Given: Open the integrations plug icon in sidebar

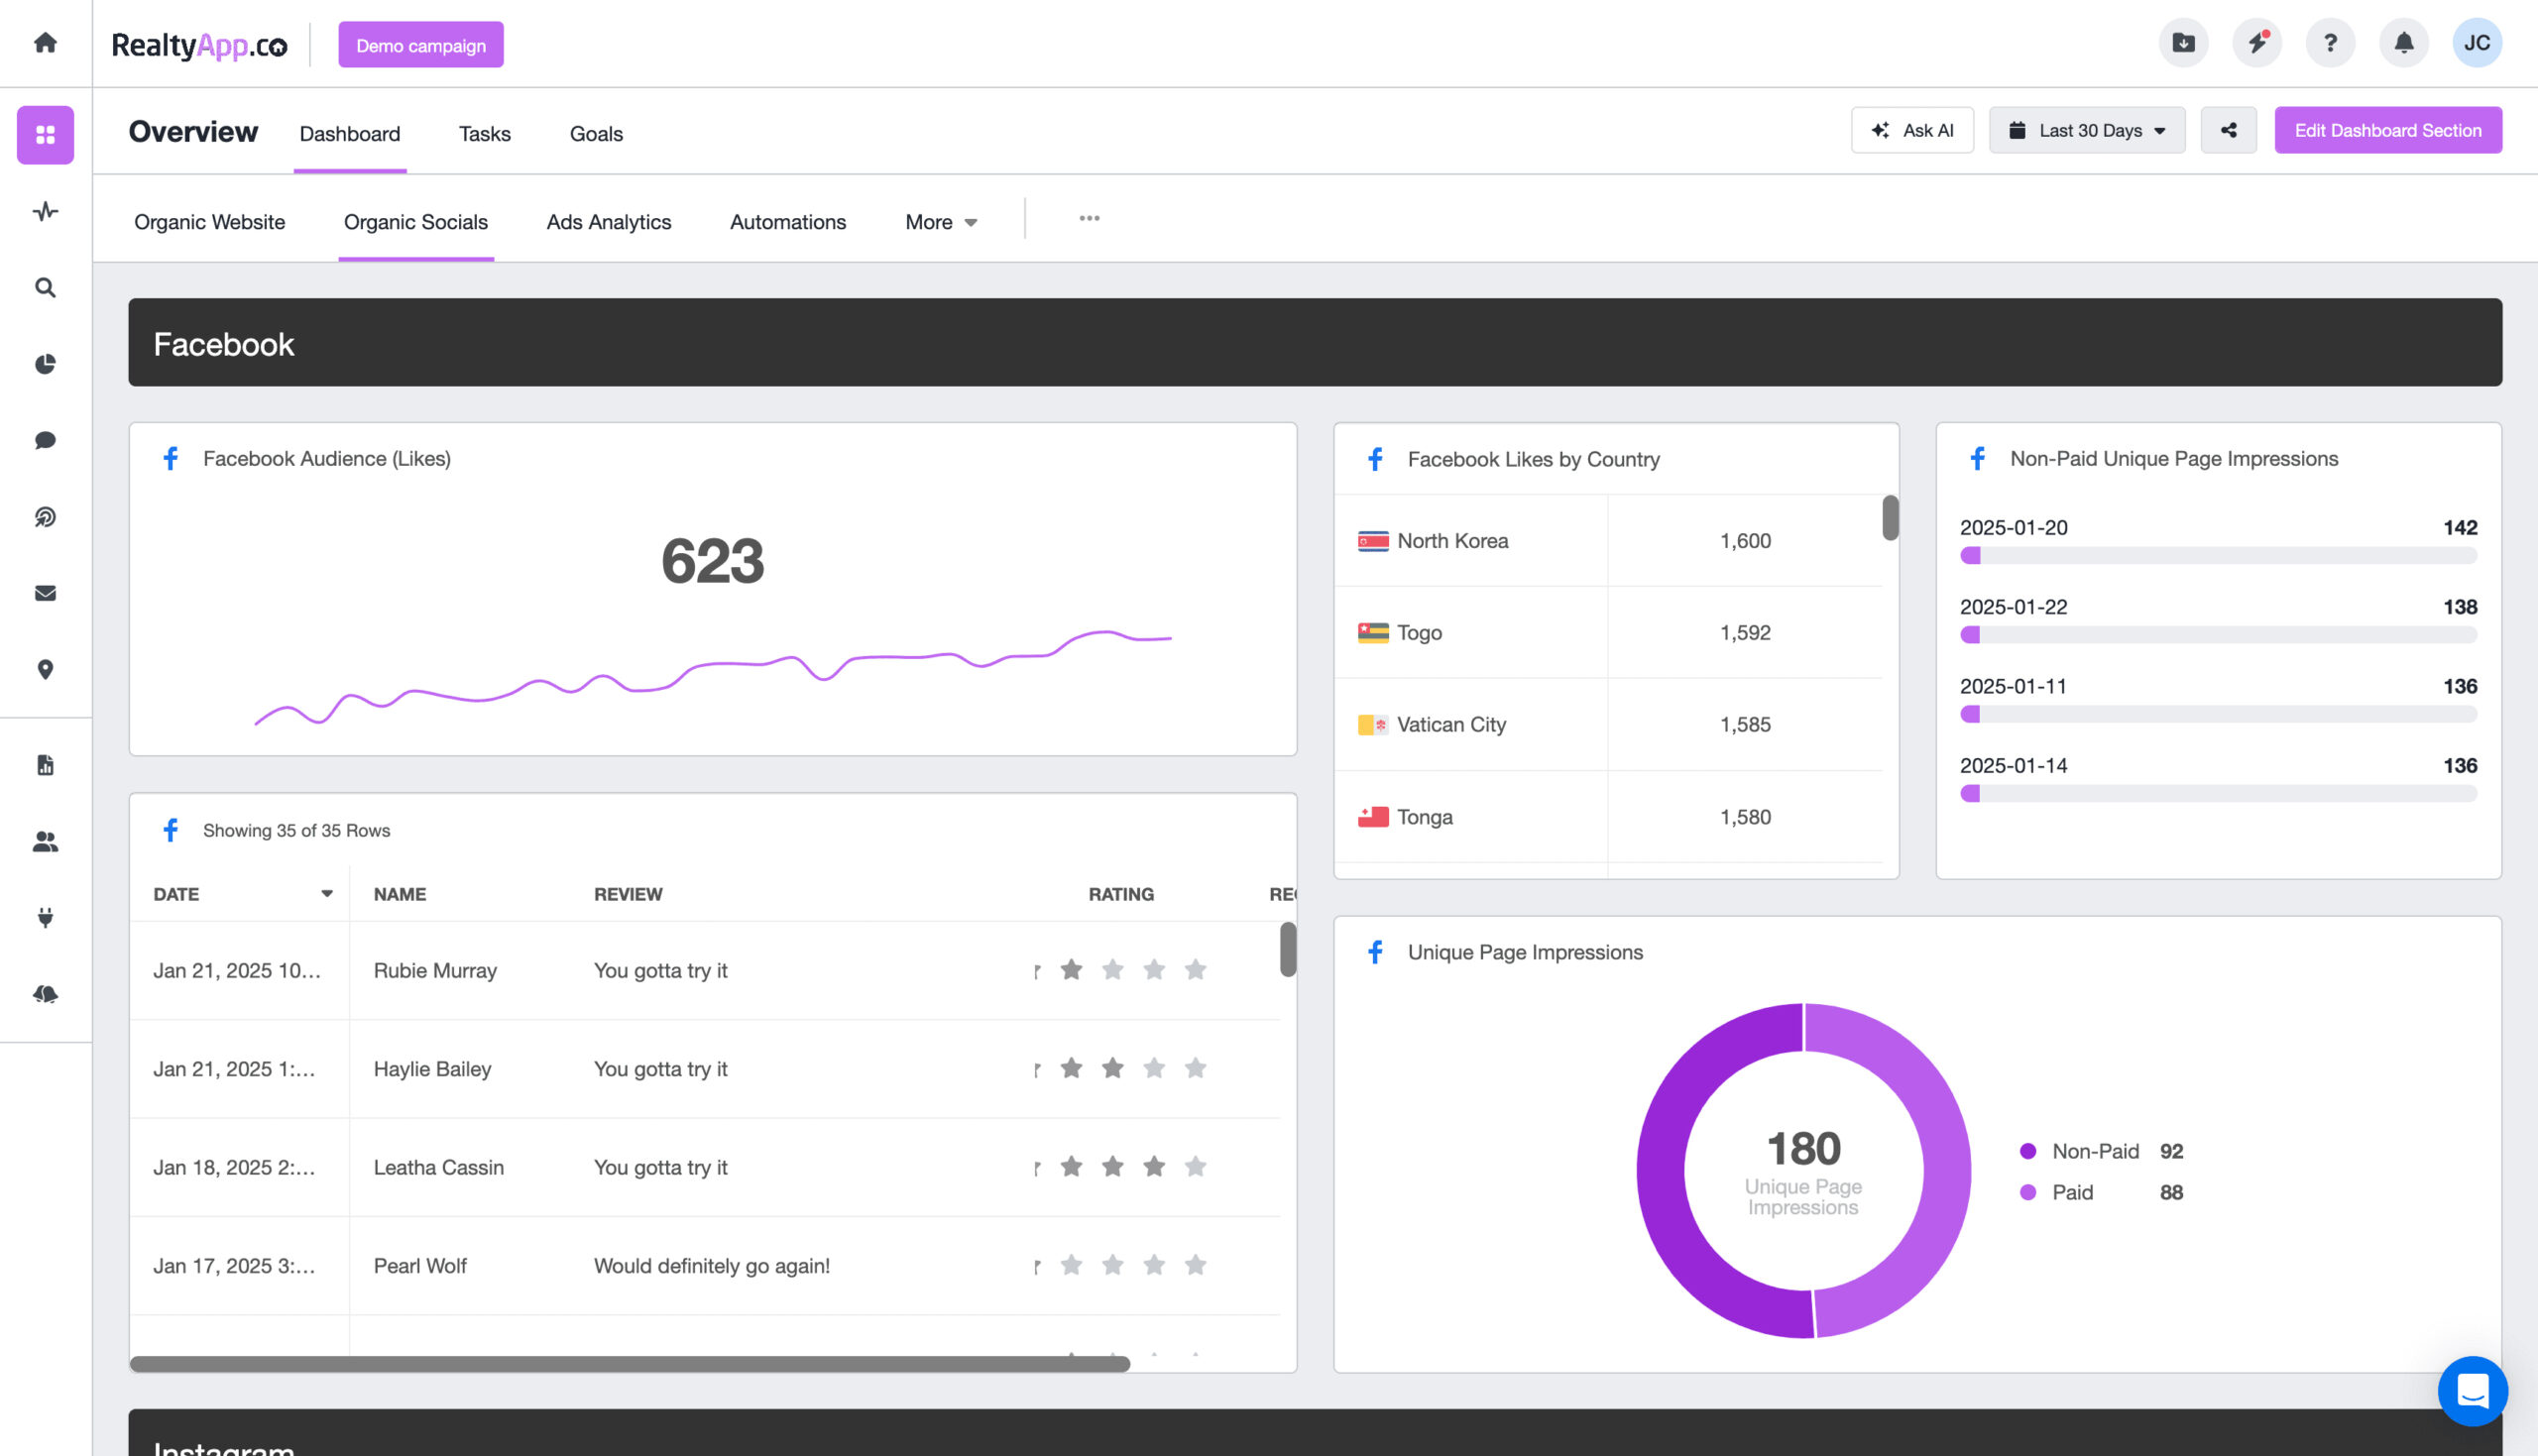Looking at the screenshot, I should point(45,917).
